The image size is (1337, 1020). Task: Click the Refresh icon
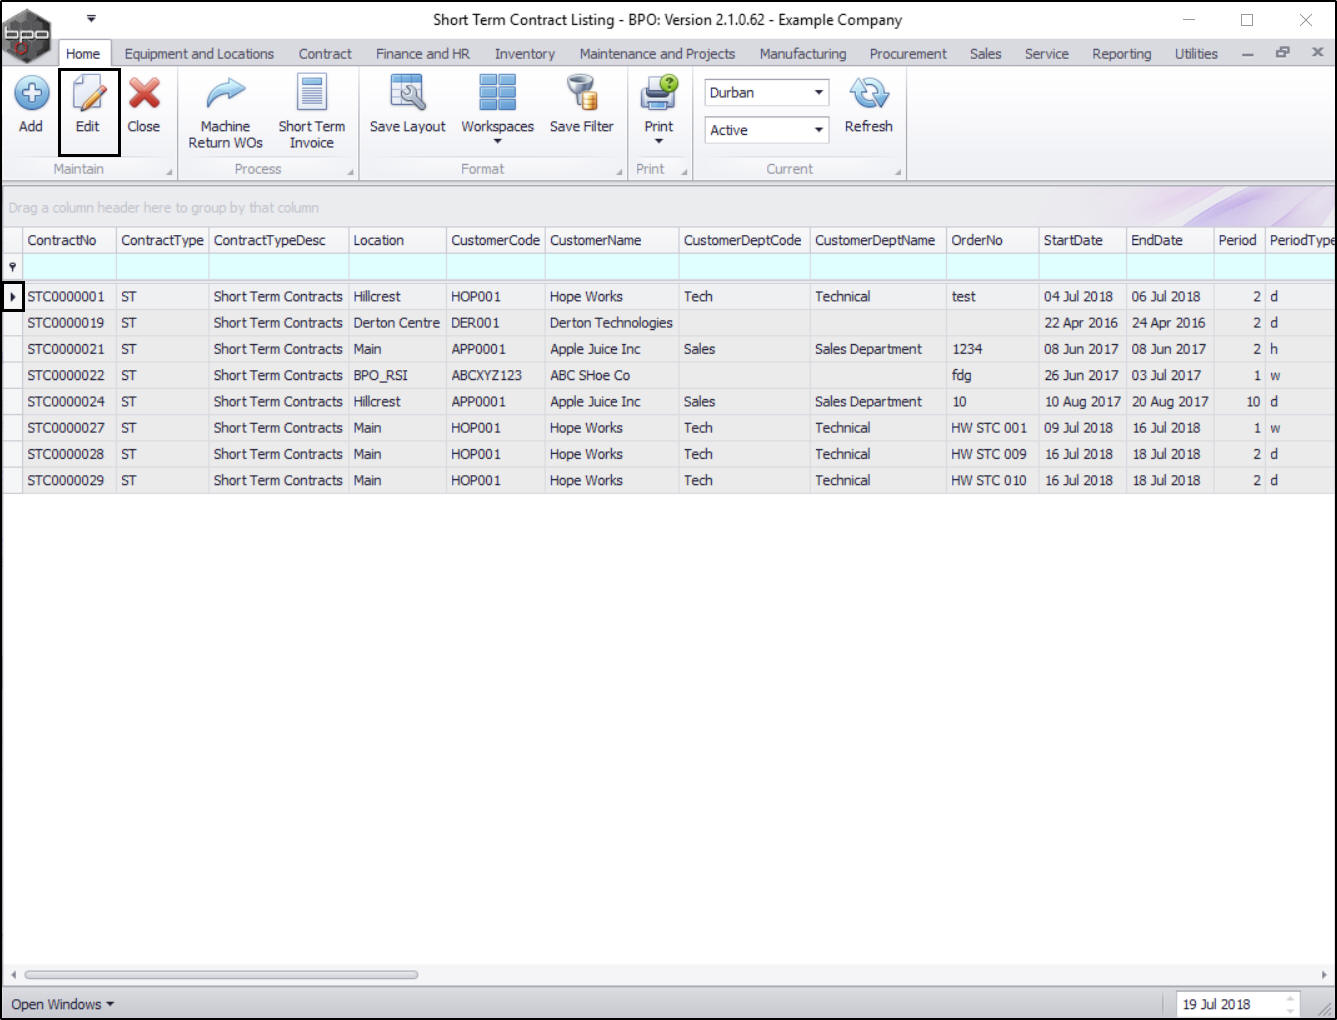(869, 94)
